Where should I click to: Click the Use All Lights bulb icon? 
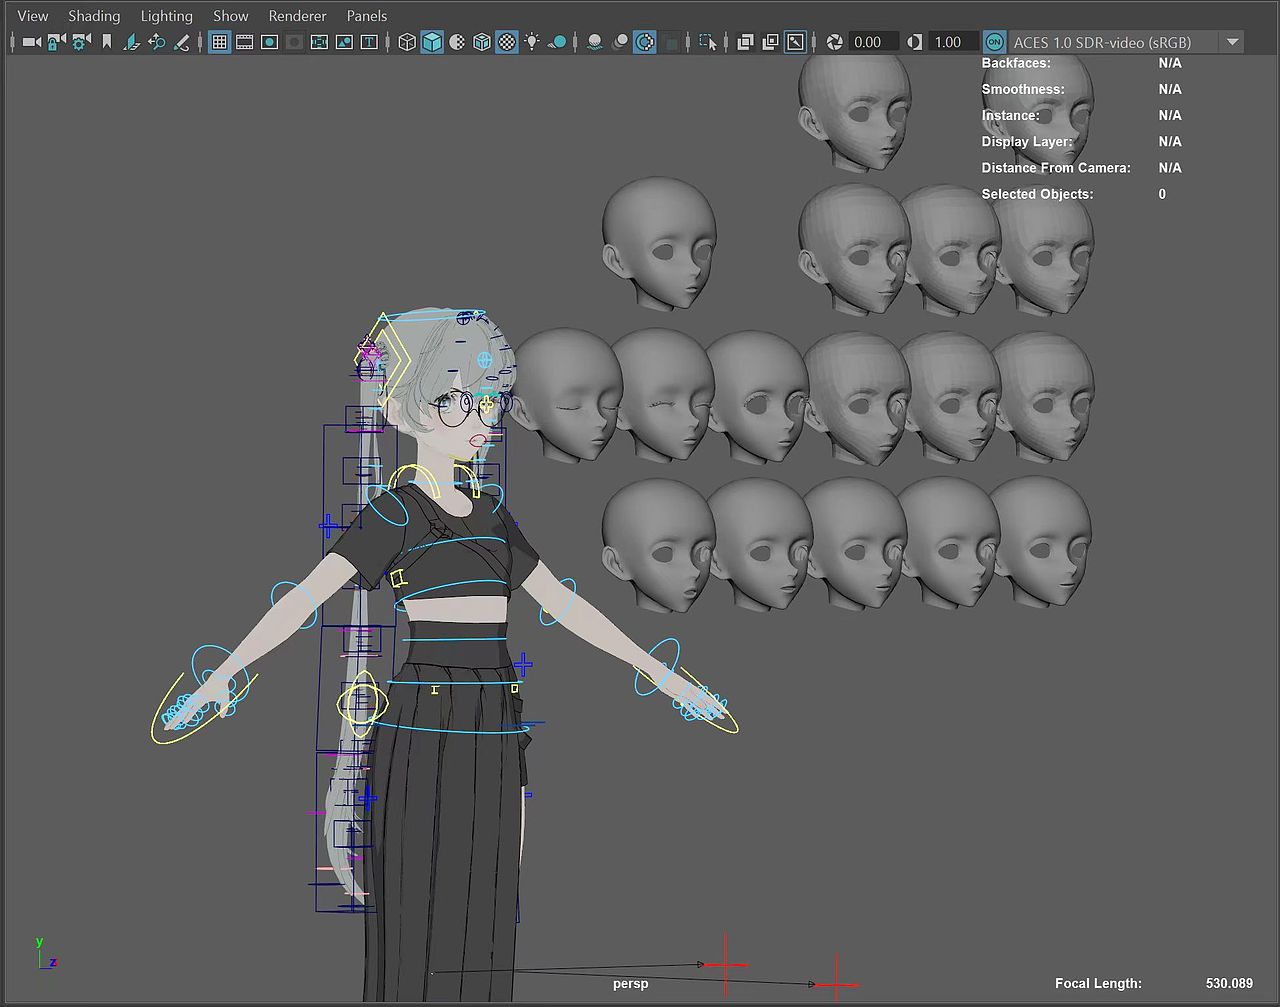pos(532,42)
